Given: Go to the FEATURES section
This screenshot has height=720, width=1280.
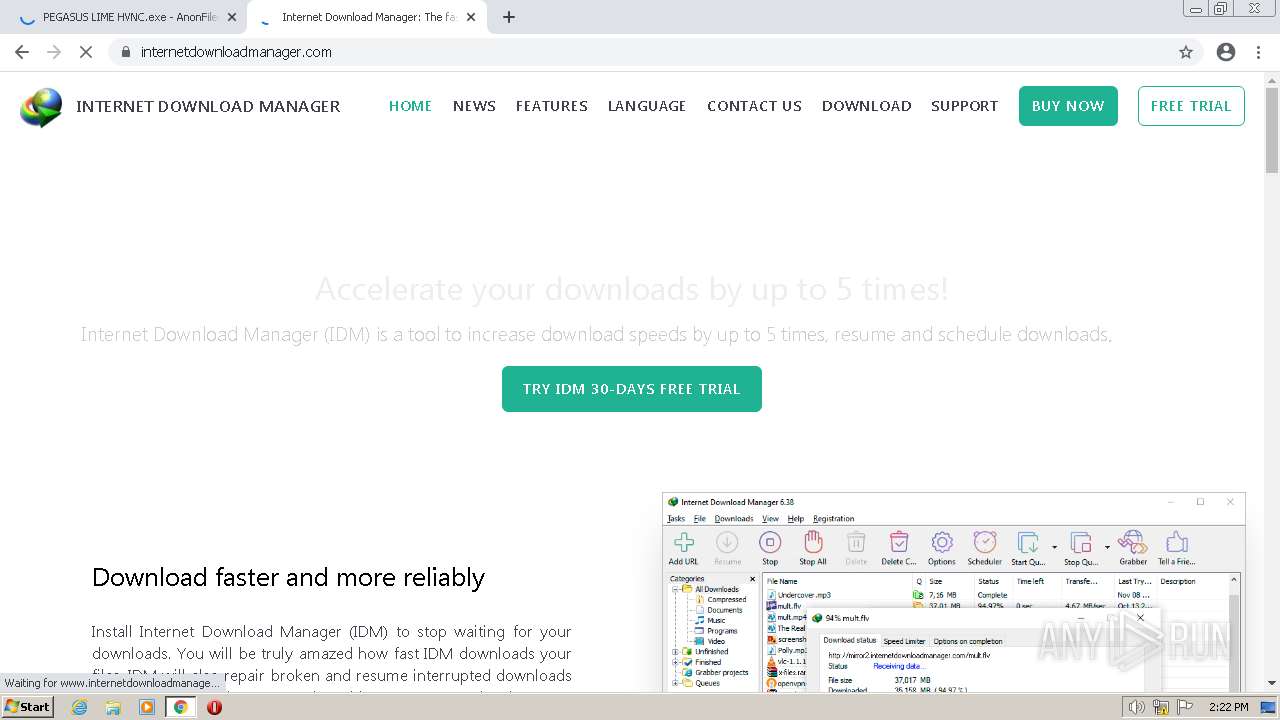Looking at the screenshot, I should click(552, 106).
